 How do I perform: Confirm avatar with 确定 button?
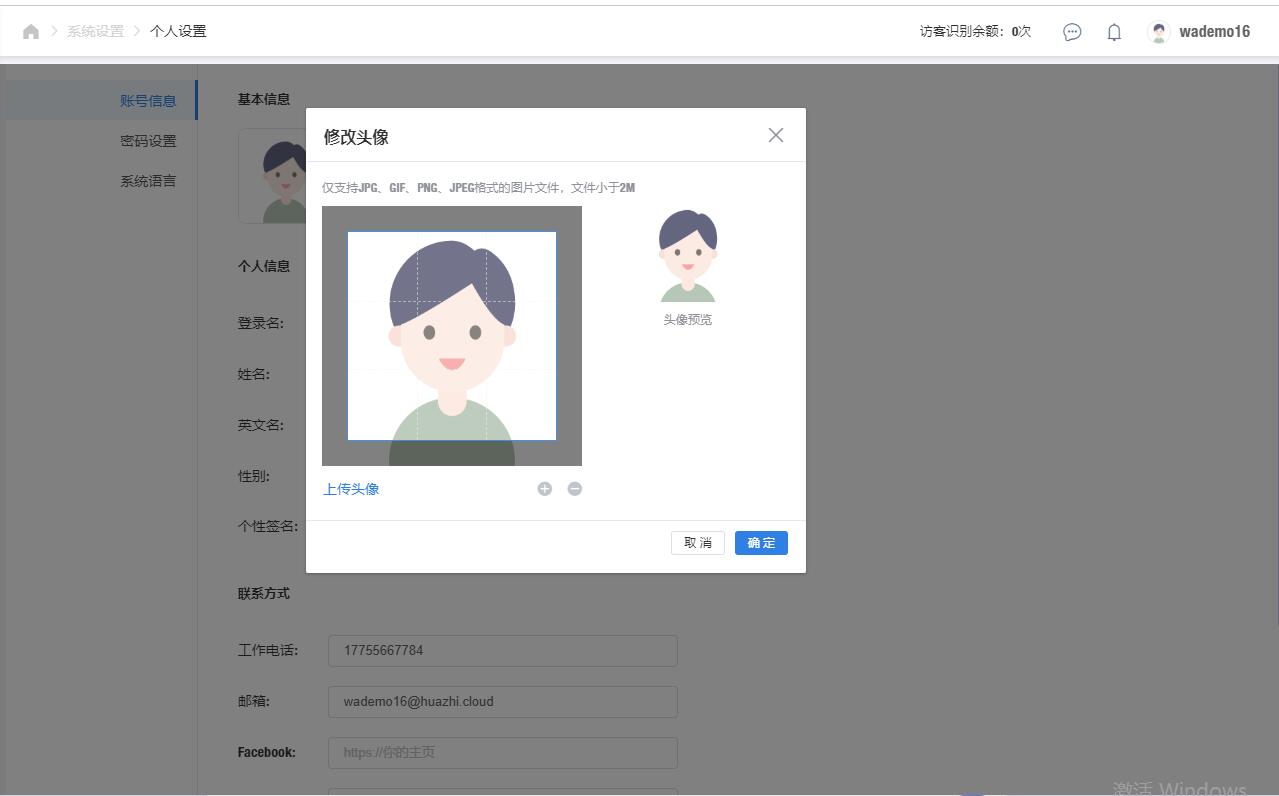point(761,543)
